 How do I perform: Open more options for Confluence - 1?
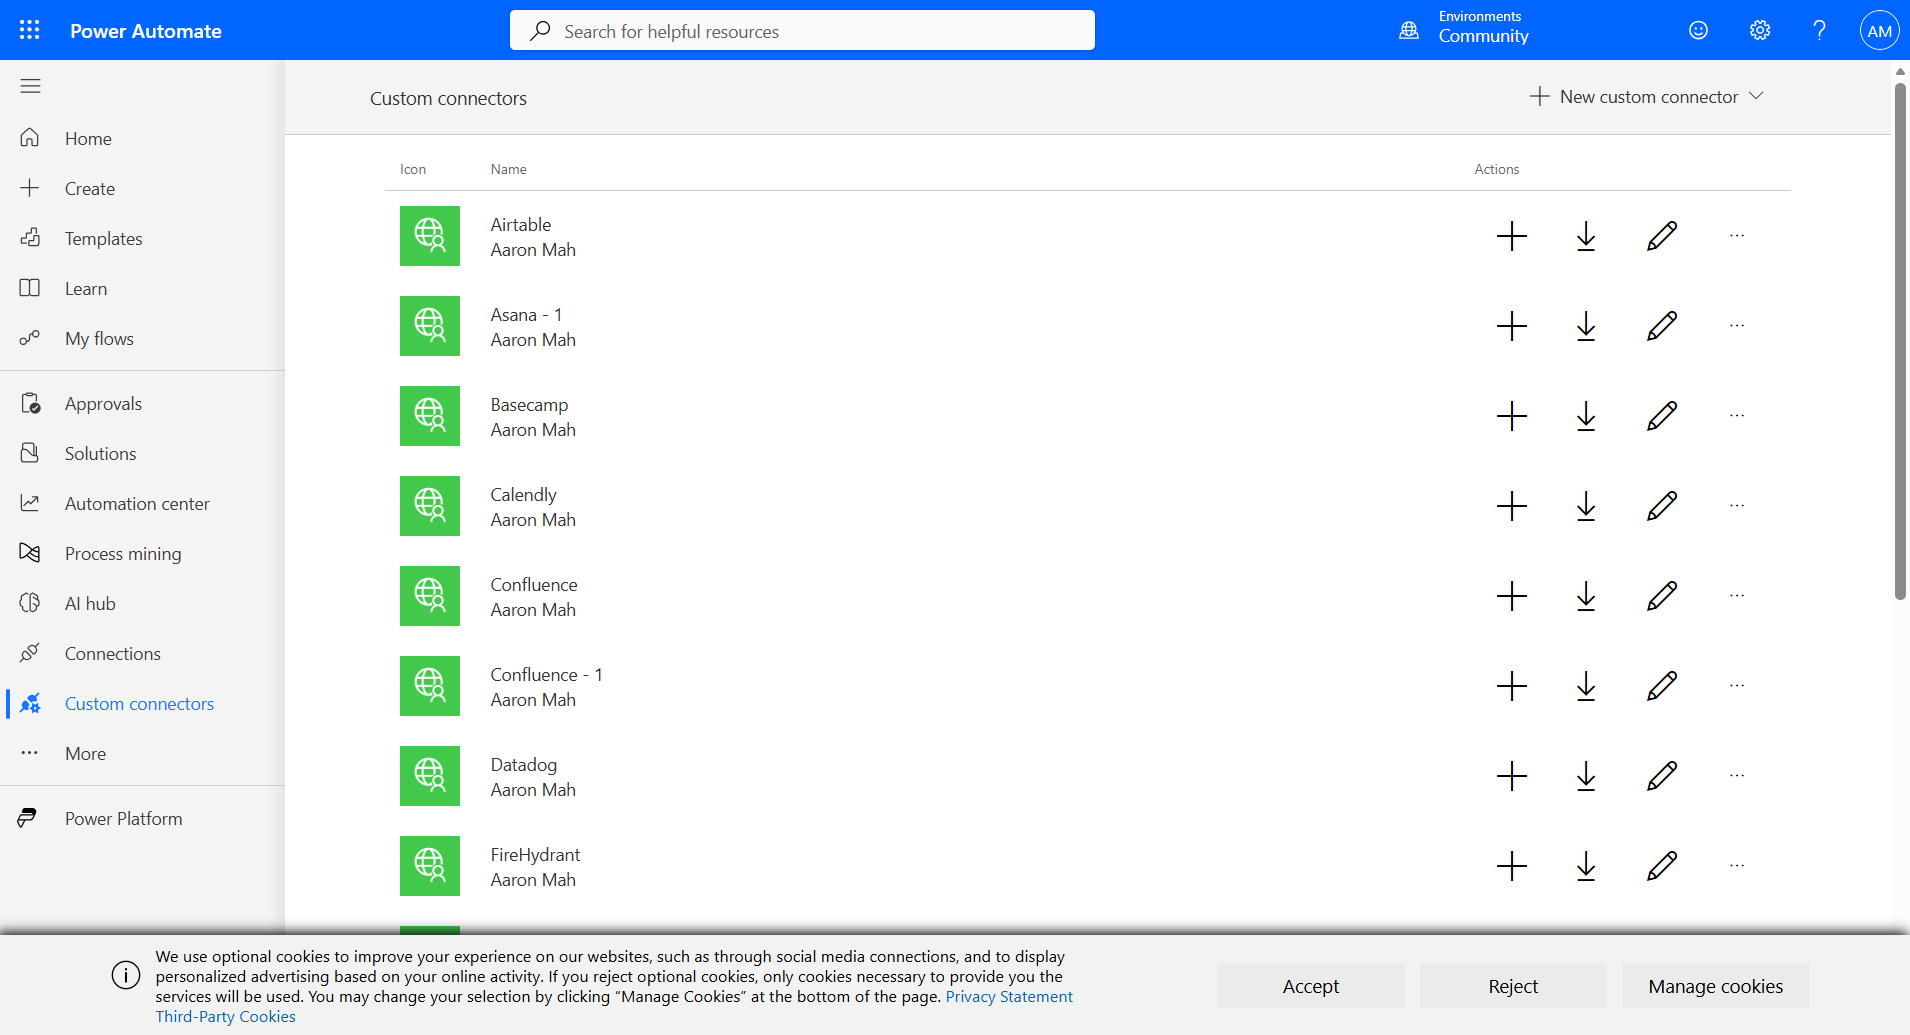coord(1737,686)
